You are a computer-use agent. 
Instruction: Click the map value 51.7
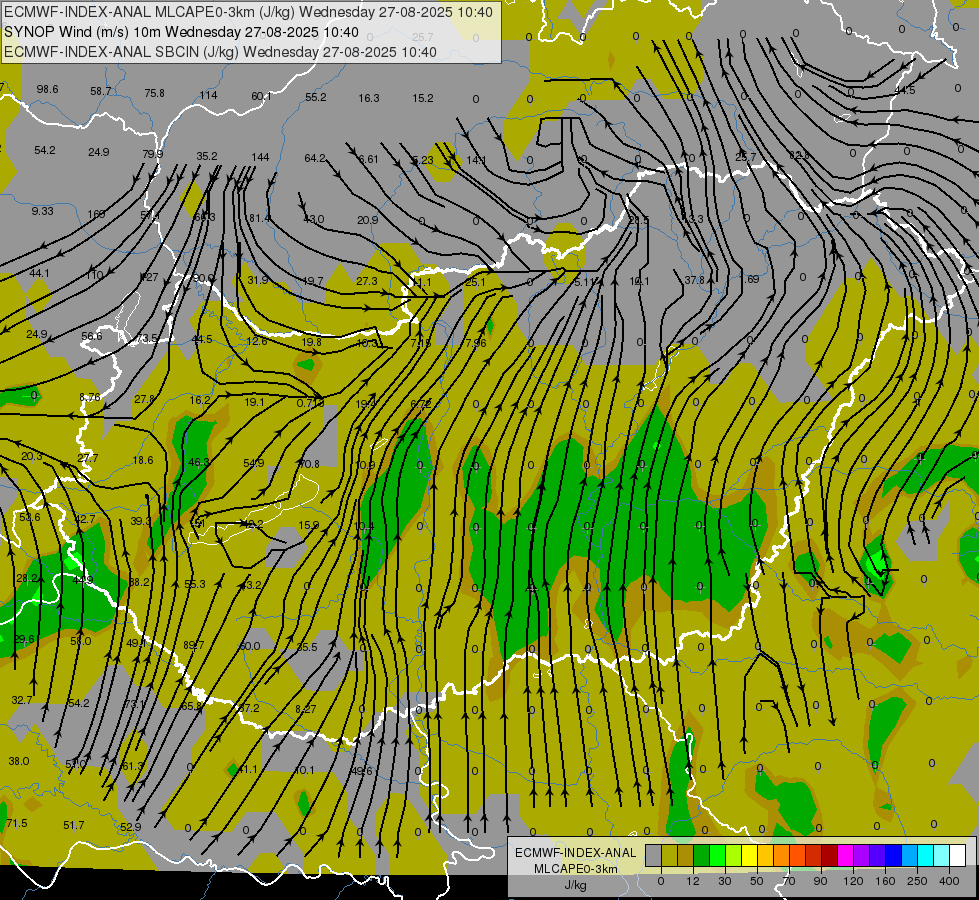(74, 826)
